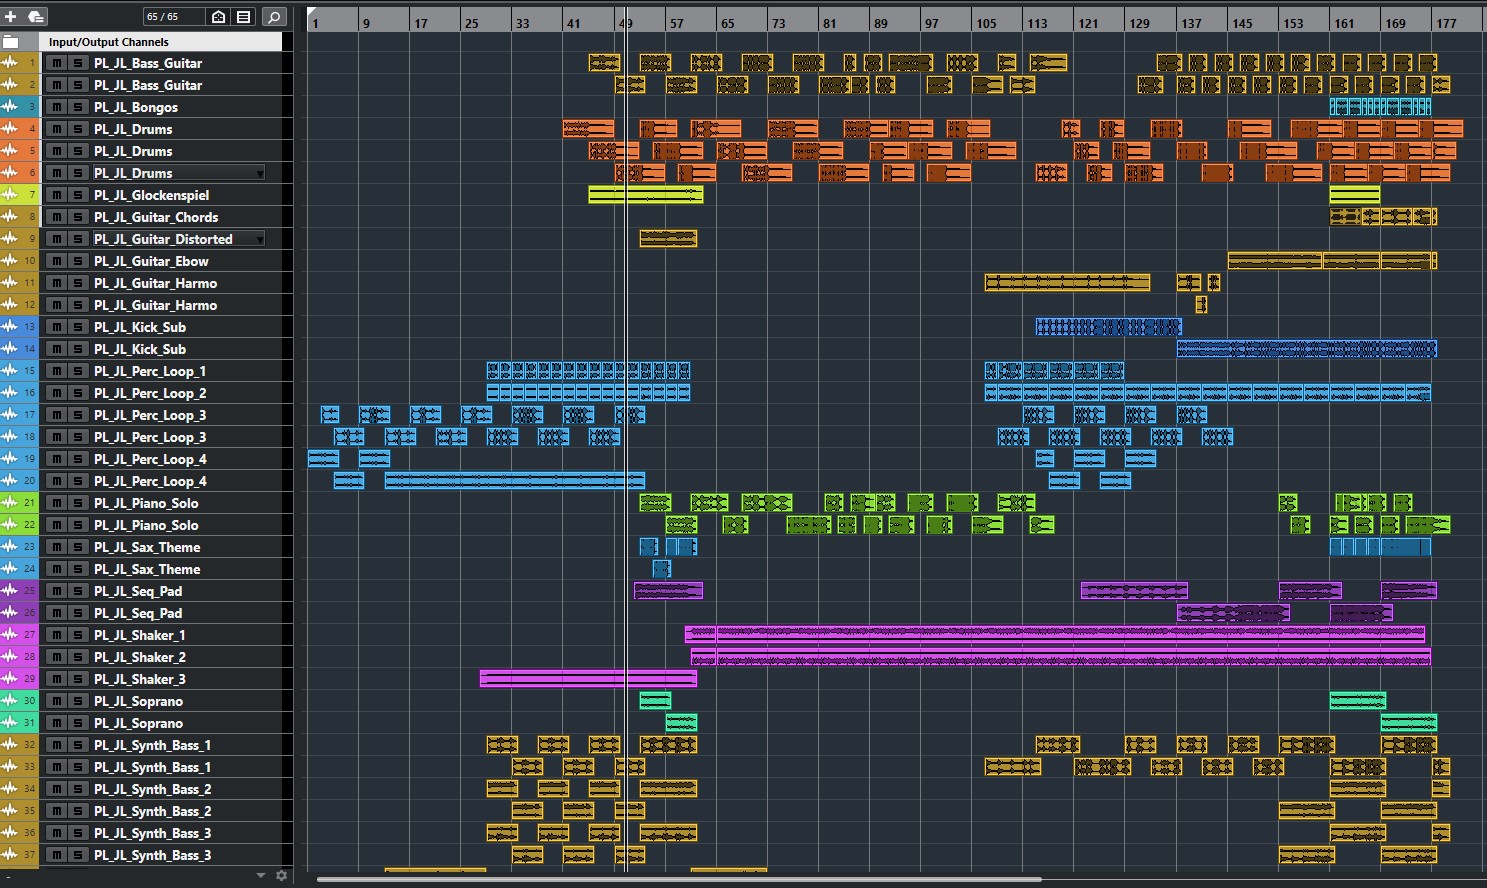
Task: Open the dropdown on track 6 PL_JL_Drums
Action: tap(260, 173)
